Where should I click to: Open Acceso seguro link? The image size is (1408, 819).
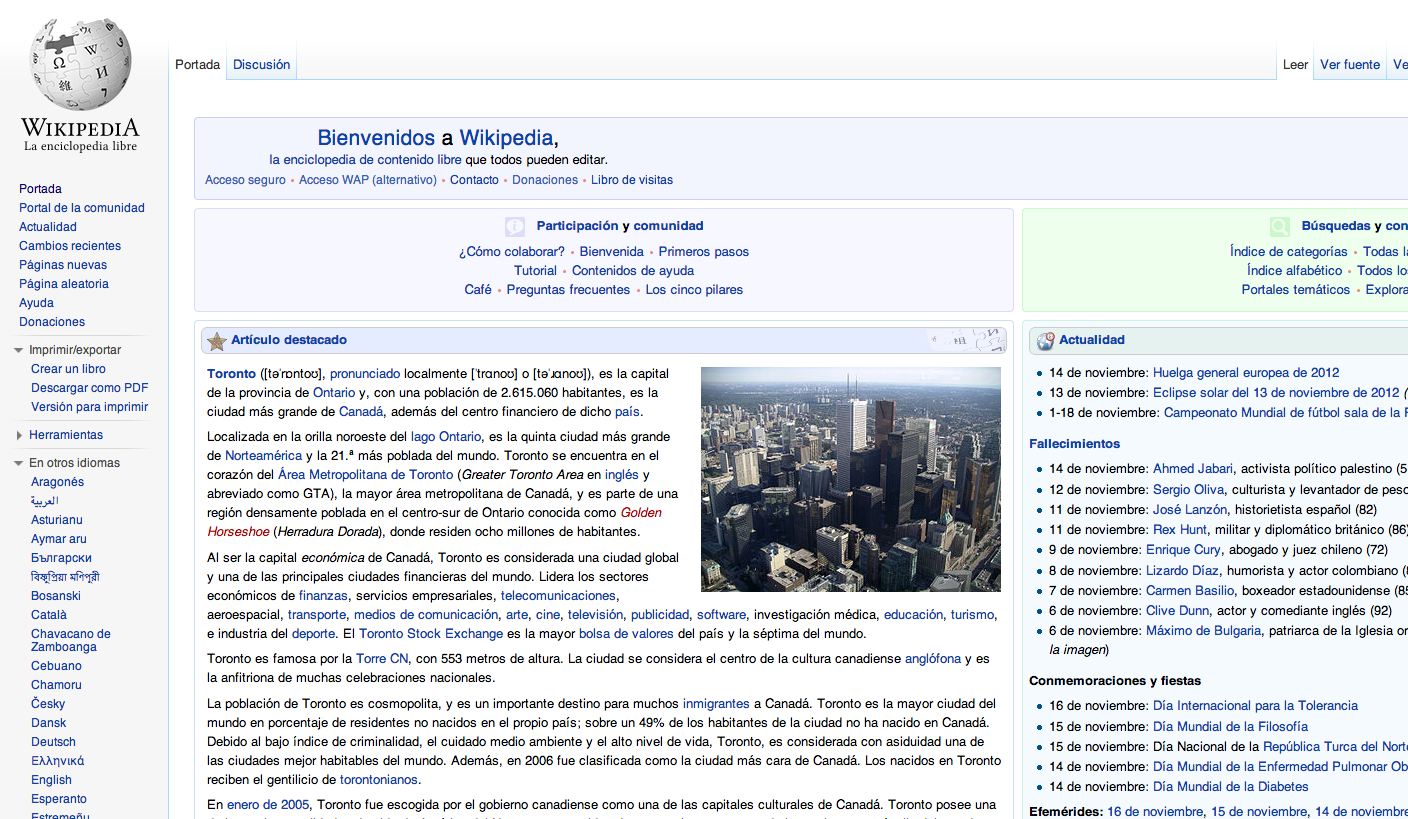pyautogui.click(x=245, y=180)
